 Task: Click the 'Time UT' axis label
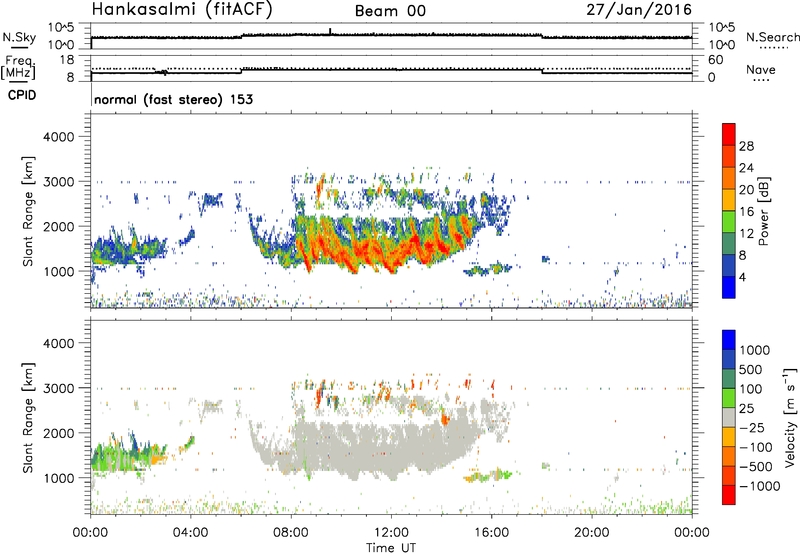point(391,548)
